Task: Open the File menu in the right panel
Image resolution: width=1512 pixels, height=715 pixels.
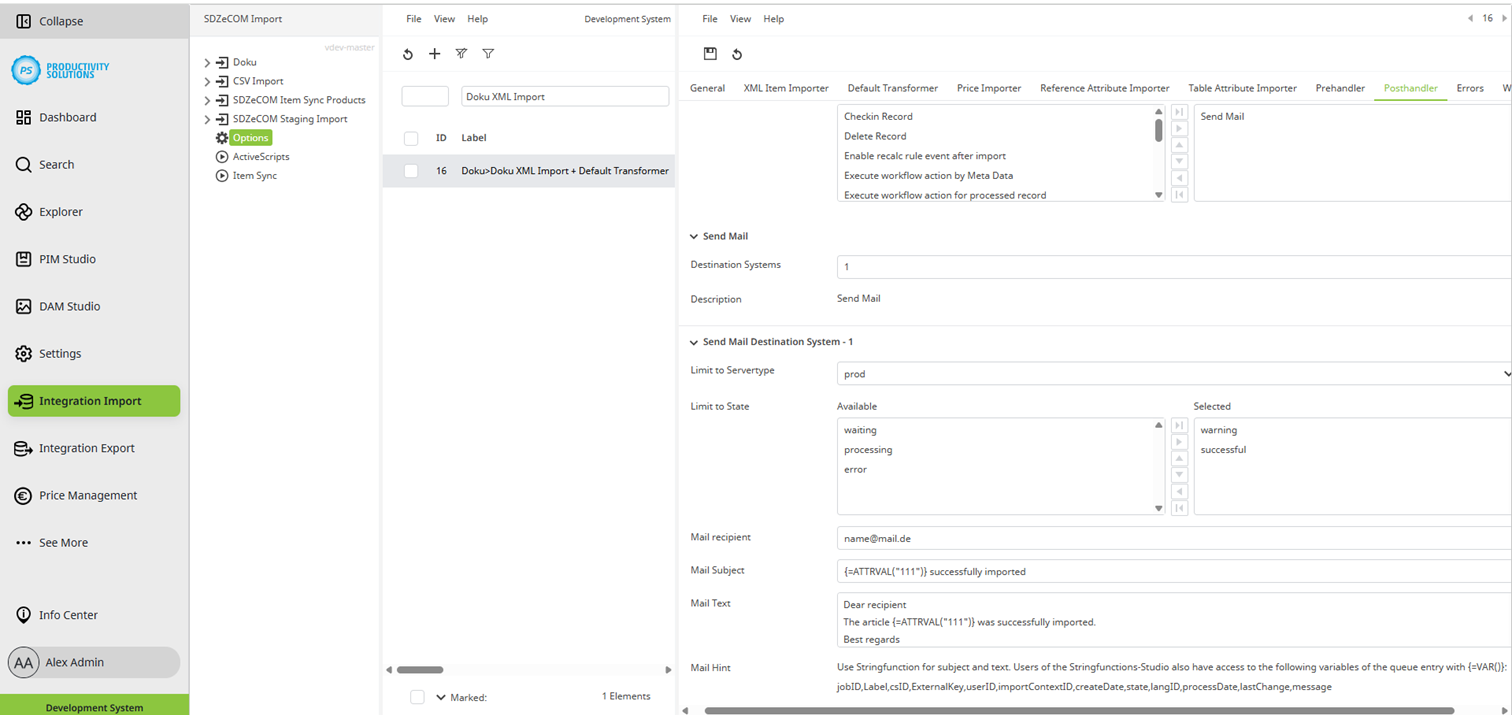Action: 710,18
